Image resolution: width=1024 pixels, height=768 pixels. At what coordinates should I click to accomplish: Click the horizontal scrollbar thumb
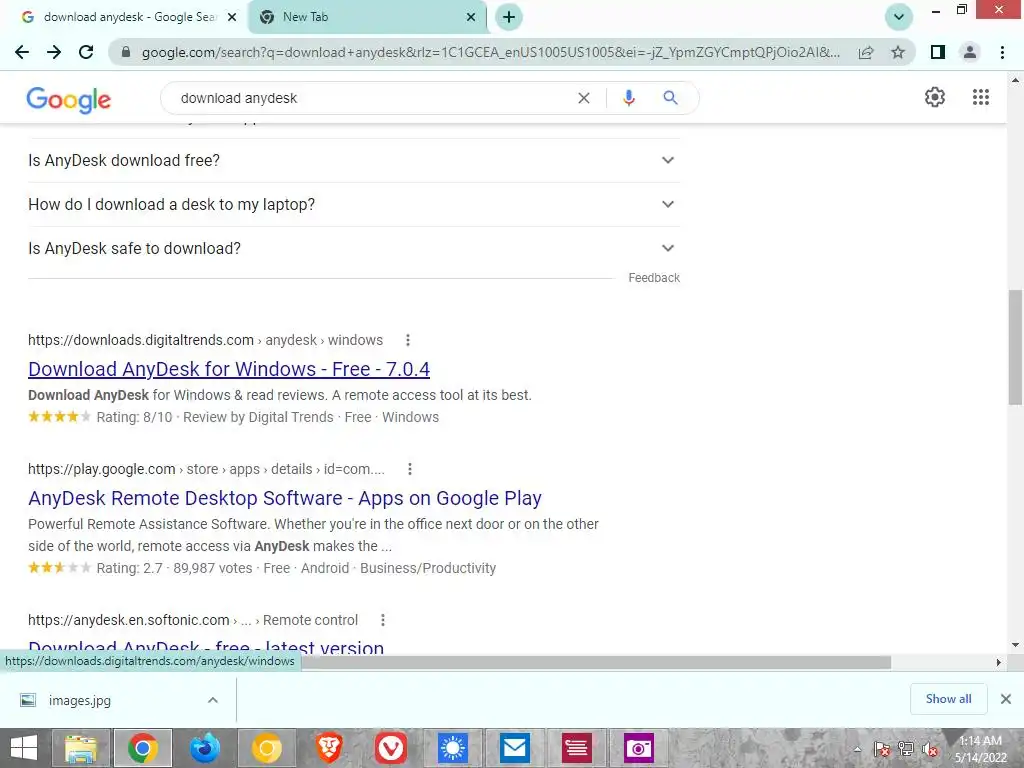pyautogui.click(x=596, y=662)
